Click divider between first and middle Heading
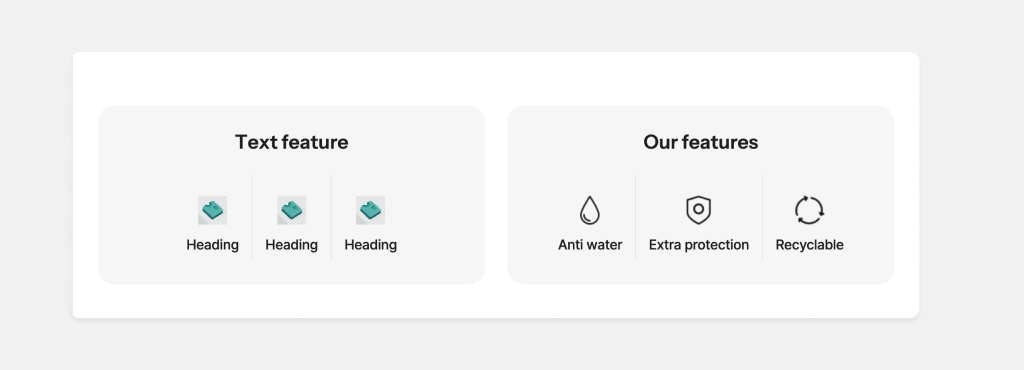 click(252, 217)
